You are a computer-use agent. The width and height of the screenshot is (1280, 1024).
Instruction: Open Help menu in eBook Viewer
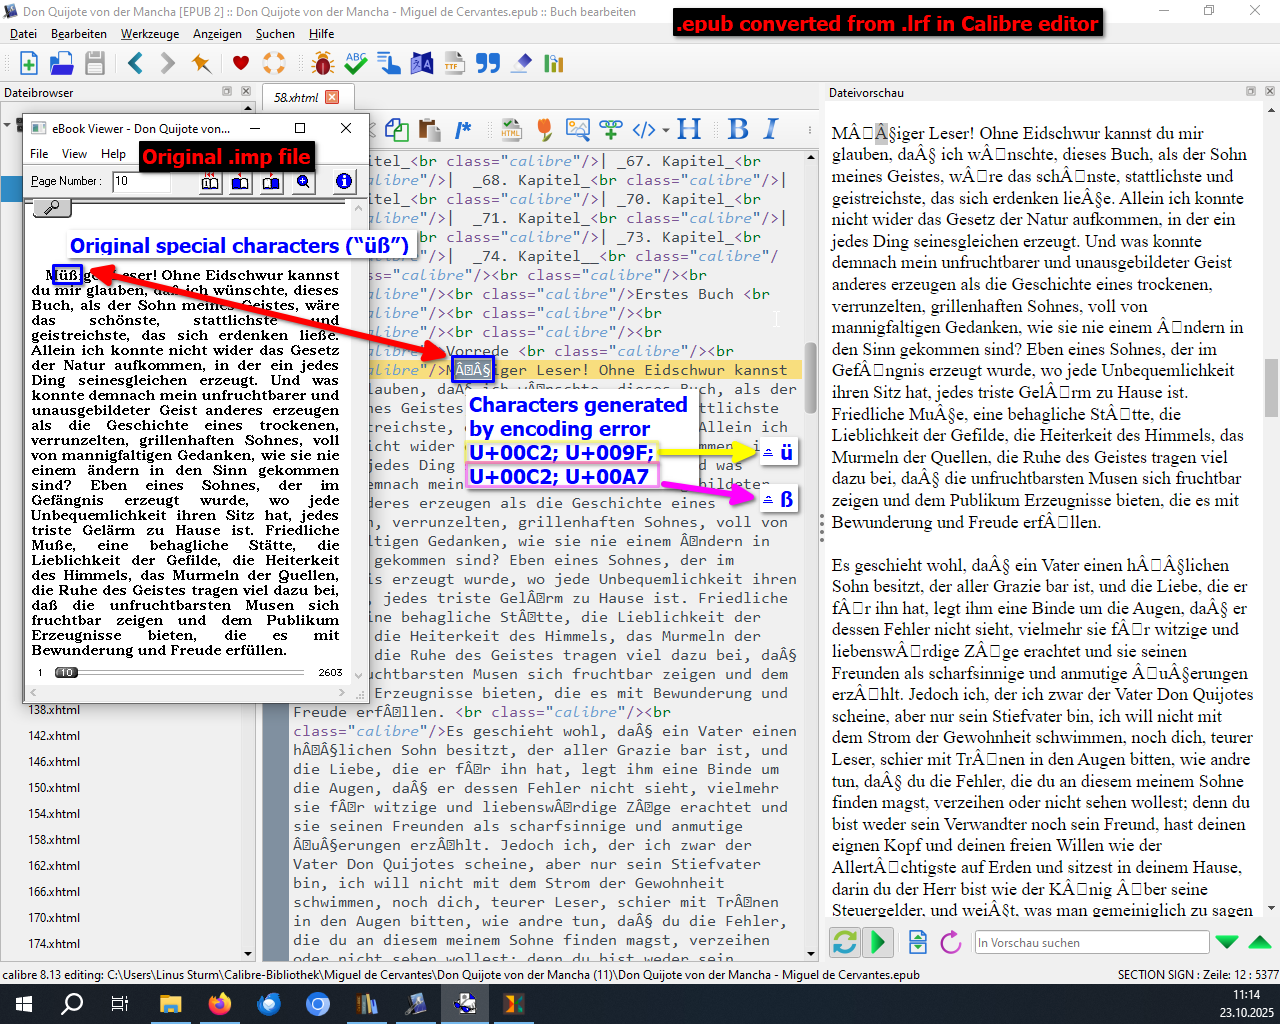click(x=113, y=154)
